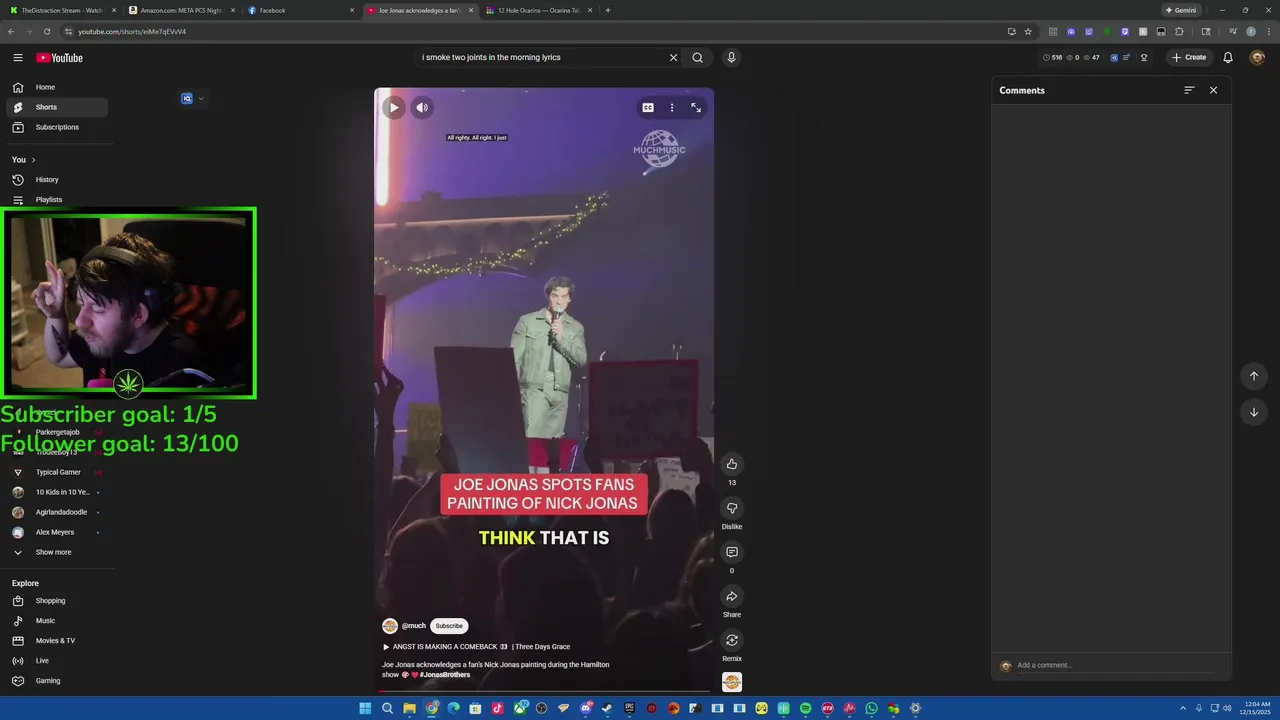Open Windows Start menu

click(x=365, y=708)
